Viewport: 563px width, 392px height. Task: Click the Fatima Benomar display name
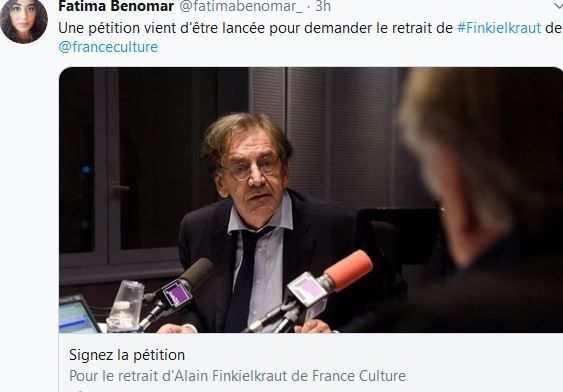(116, 6)
